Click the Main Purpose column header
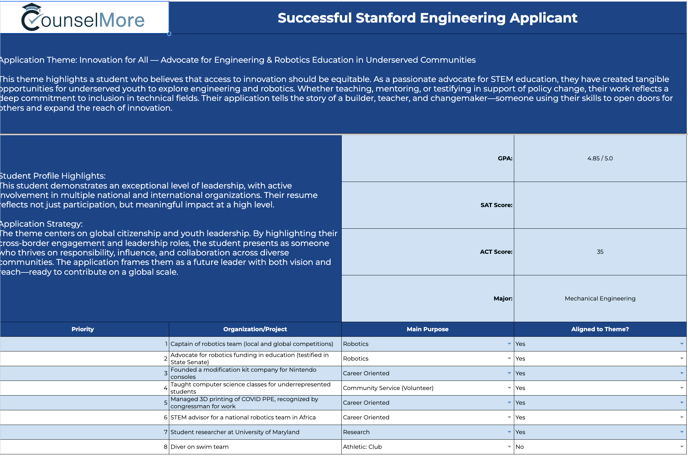The image size is (688, 456). coord(427,329)
